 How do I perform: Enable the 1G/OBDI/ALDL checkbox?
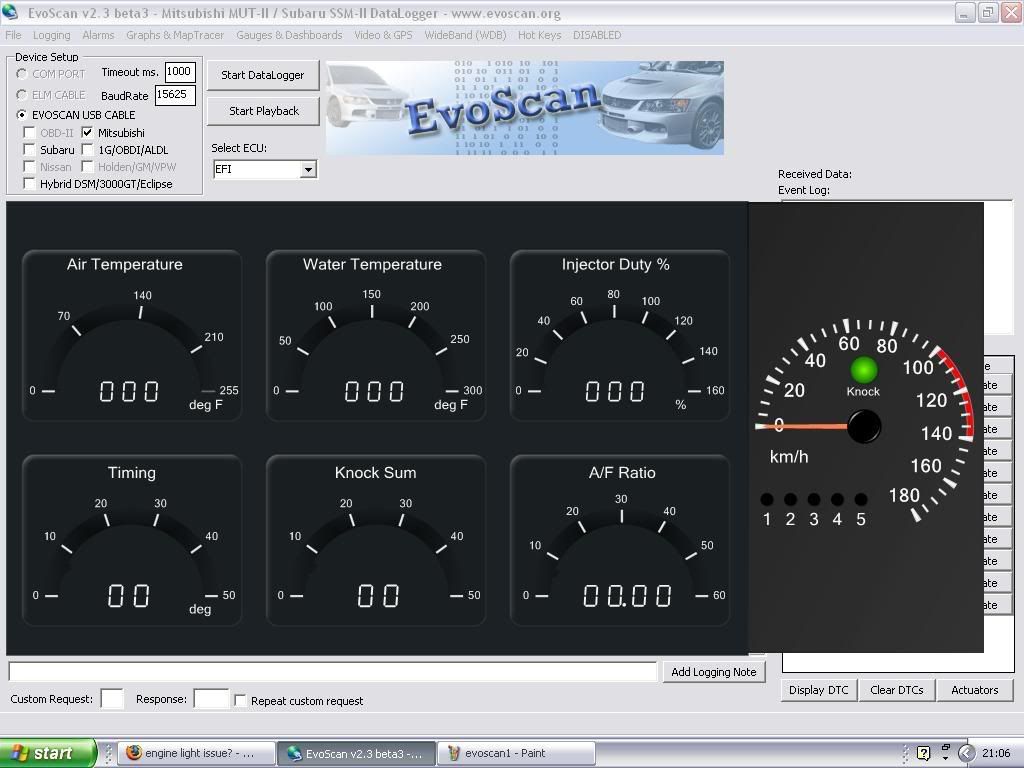tap(87, 150)
